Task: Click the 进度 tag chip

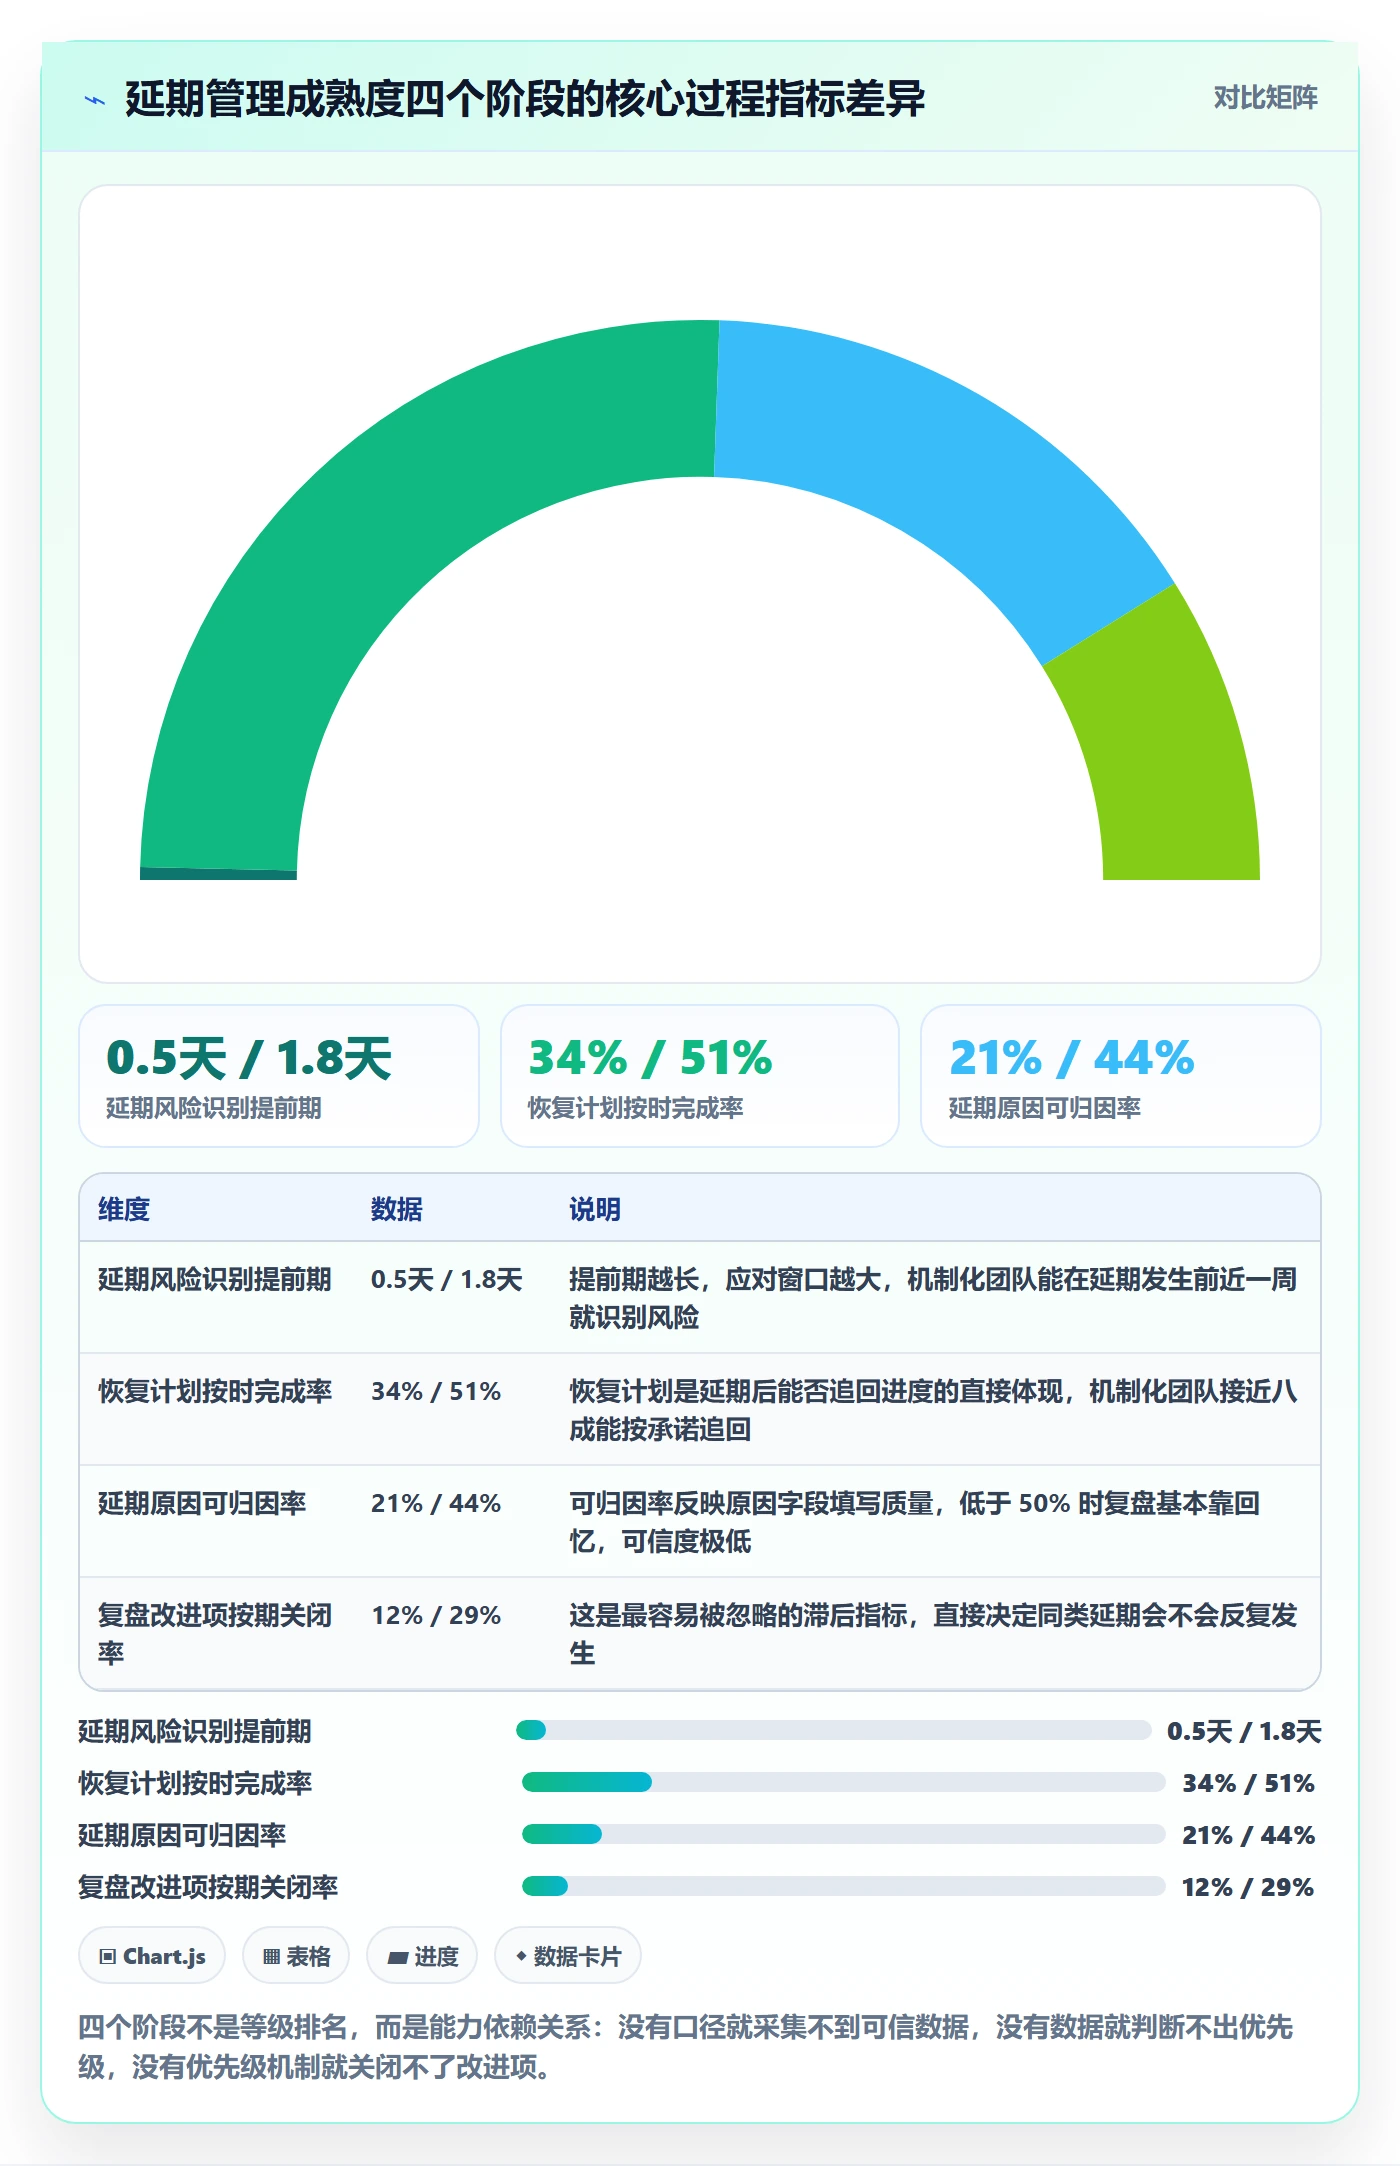Action: pos(422,1955)
